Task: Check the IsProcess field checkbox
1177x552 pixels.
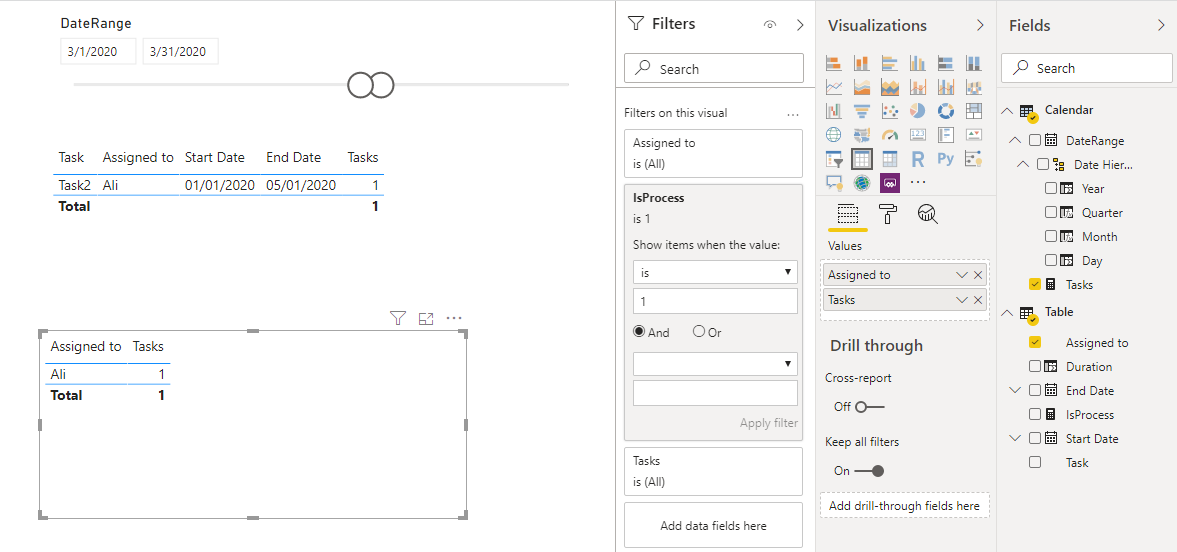Action: click(x=1035, y=415)
